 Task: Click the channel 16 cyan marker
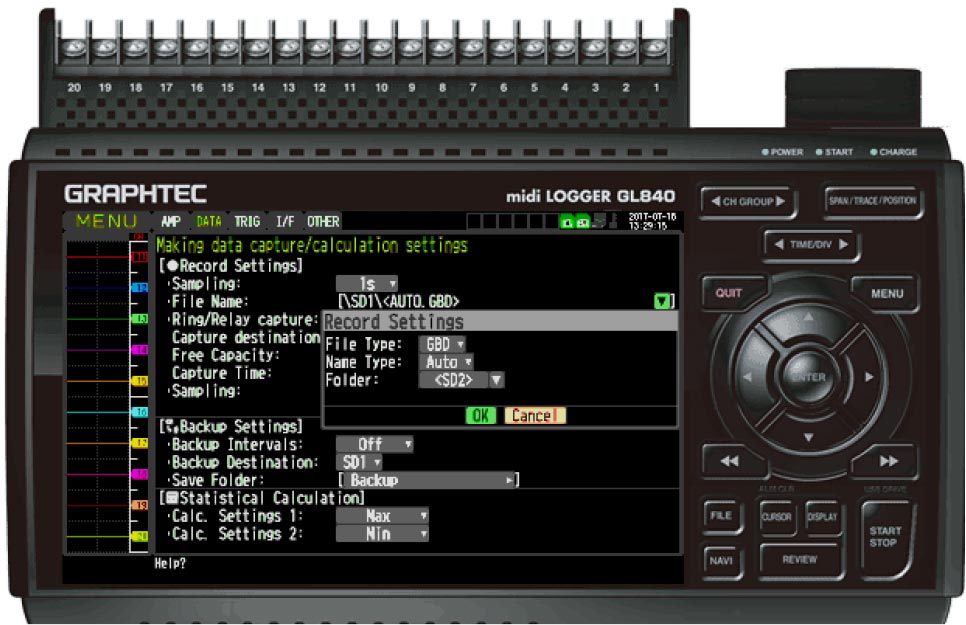tap(140, 412)
